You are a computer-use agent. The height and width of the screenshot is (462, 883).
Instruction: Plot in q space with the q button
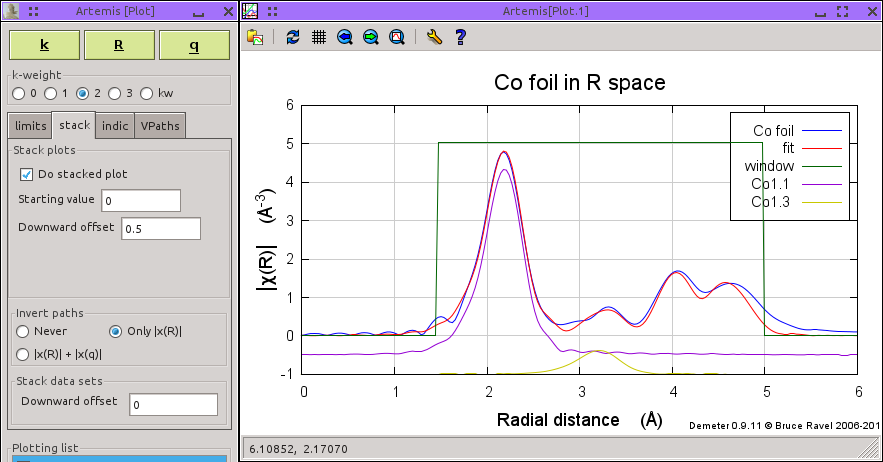[x=194, y=45]
